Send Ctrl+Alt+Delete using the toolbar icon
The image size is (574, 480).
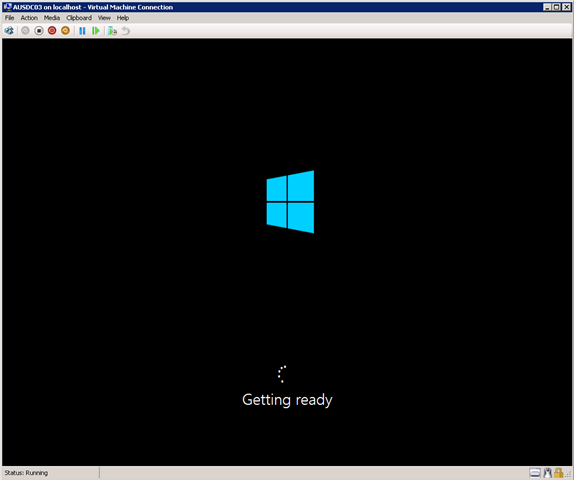tap(9, 31)
